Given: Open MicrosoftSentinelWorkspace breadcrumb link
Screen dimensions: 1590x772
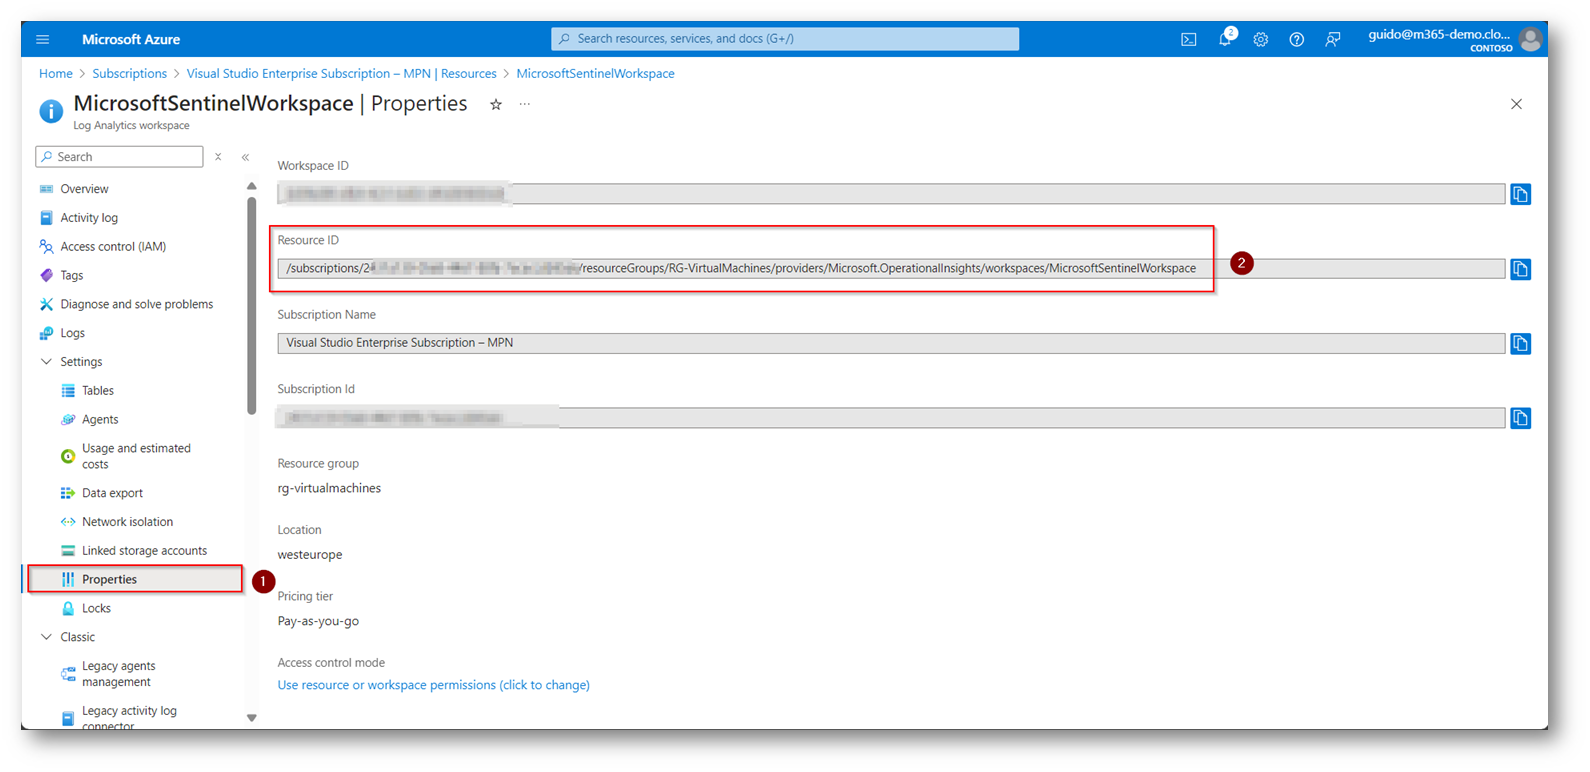Looking at the screenshot, I should [x=595, y=74].
